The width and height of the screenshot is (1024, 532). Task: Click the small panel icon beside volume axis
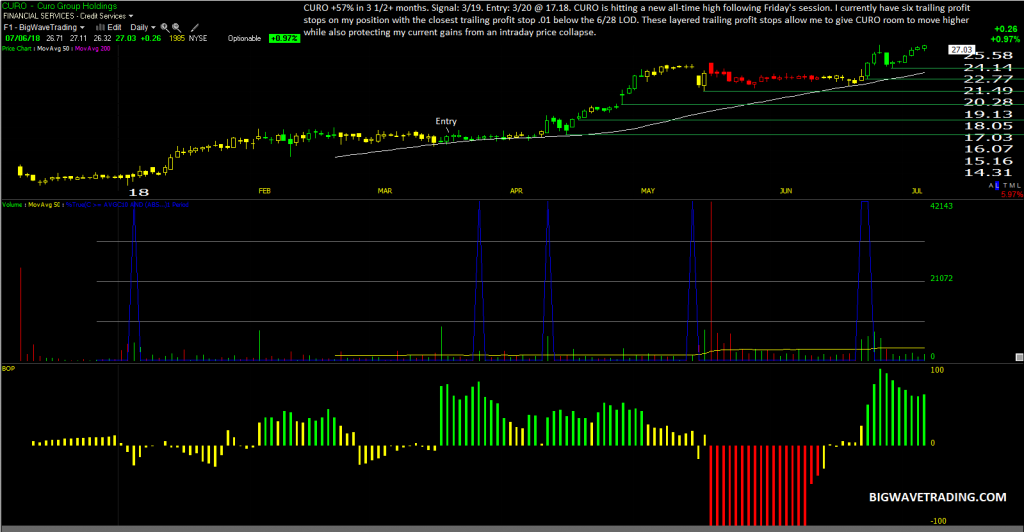[x=1019, y=357]
